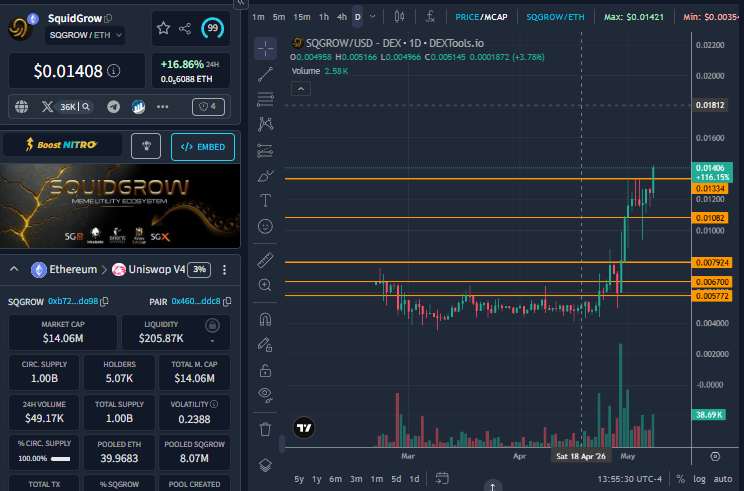Click the SquidGrow banner image
This screenshot has height=491, width=744.
pyautogui.click(x=120, y=206)
